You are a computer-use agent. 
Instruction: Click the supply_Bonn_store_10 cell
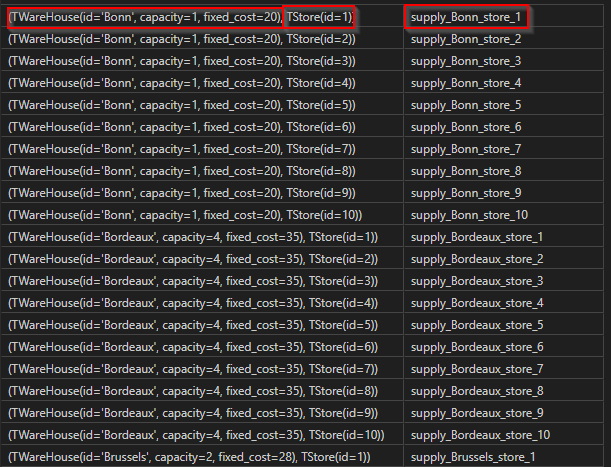(503, 215)
